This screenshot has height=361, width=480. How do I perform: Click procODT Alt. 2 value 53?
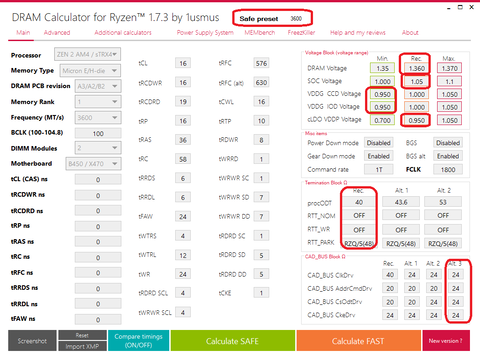pos(443,202)
